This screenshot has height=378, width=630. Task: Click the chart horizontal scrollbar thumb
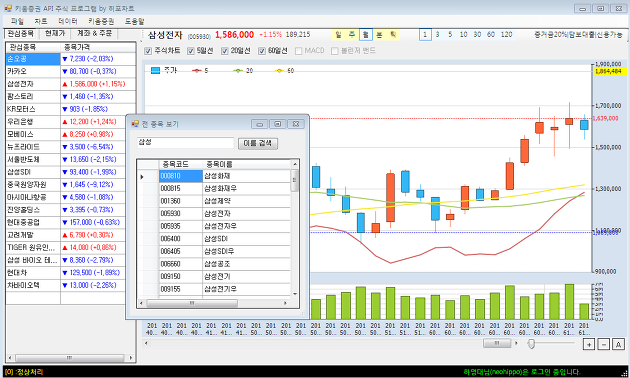point(497,343)
